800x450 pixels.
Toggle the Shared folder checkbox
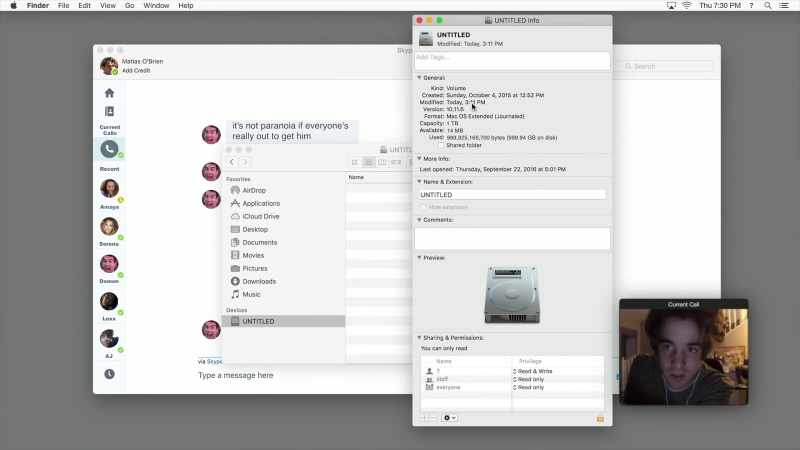pyautogui.click(x=441, y=145)
